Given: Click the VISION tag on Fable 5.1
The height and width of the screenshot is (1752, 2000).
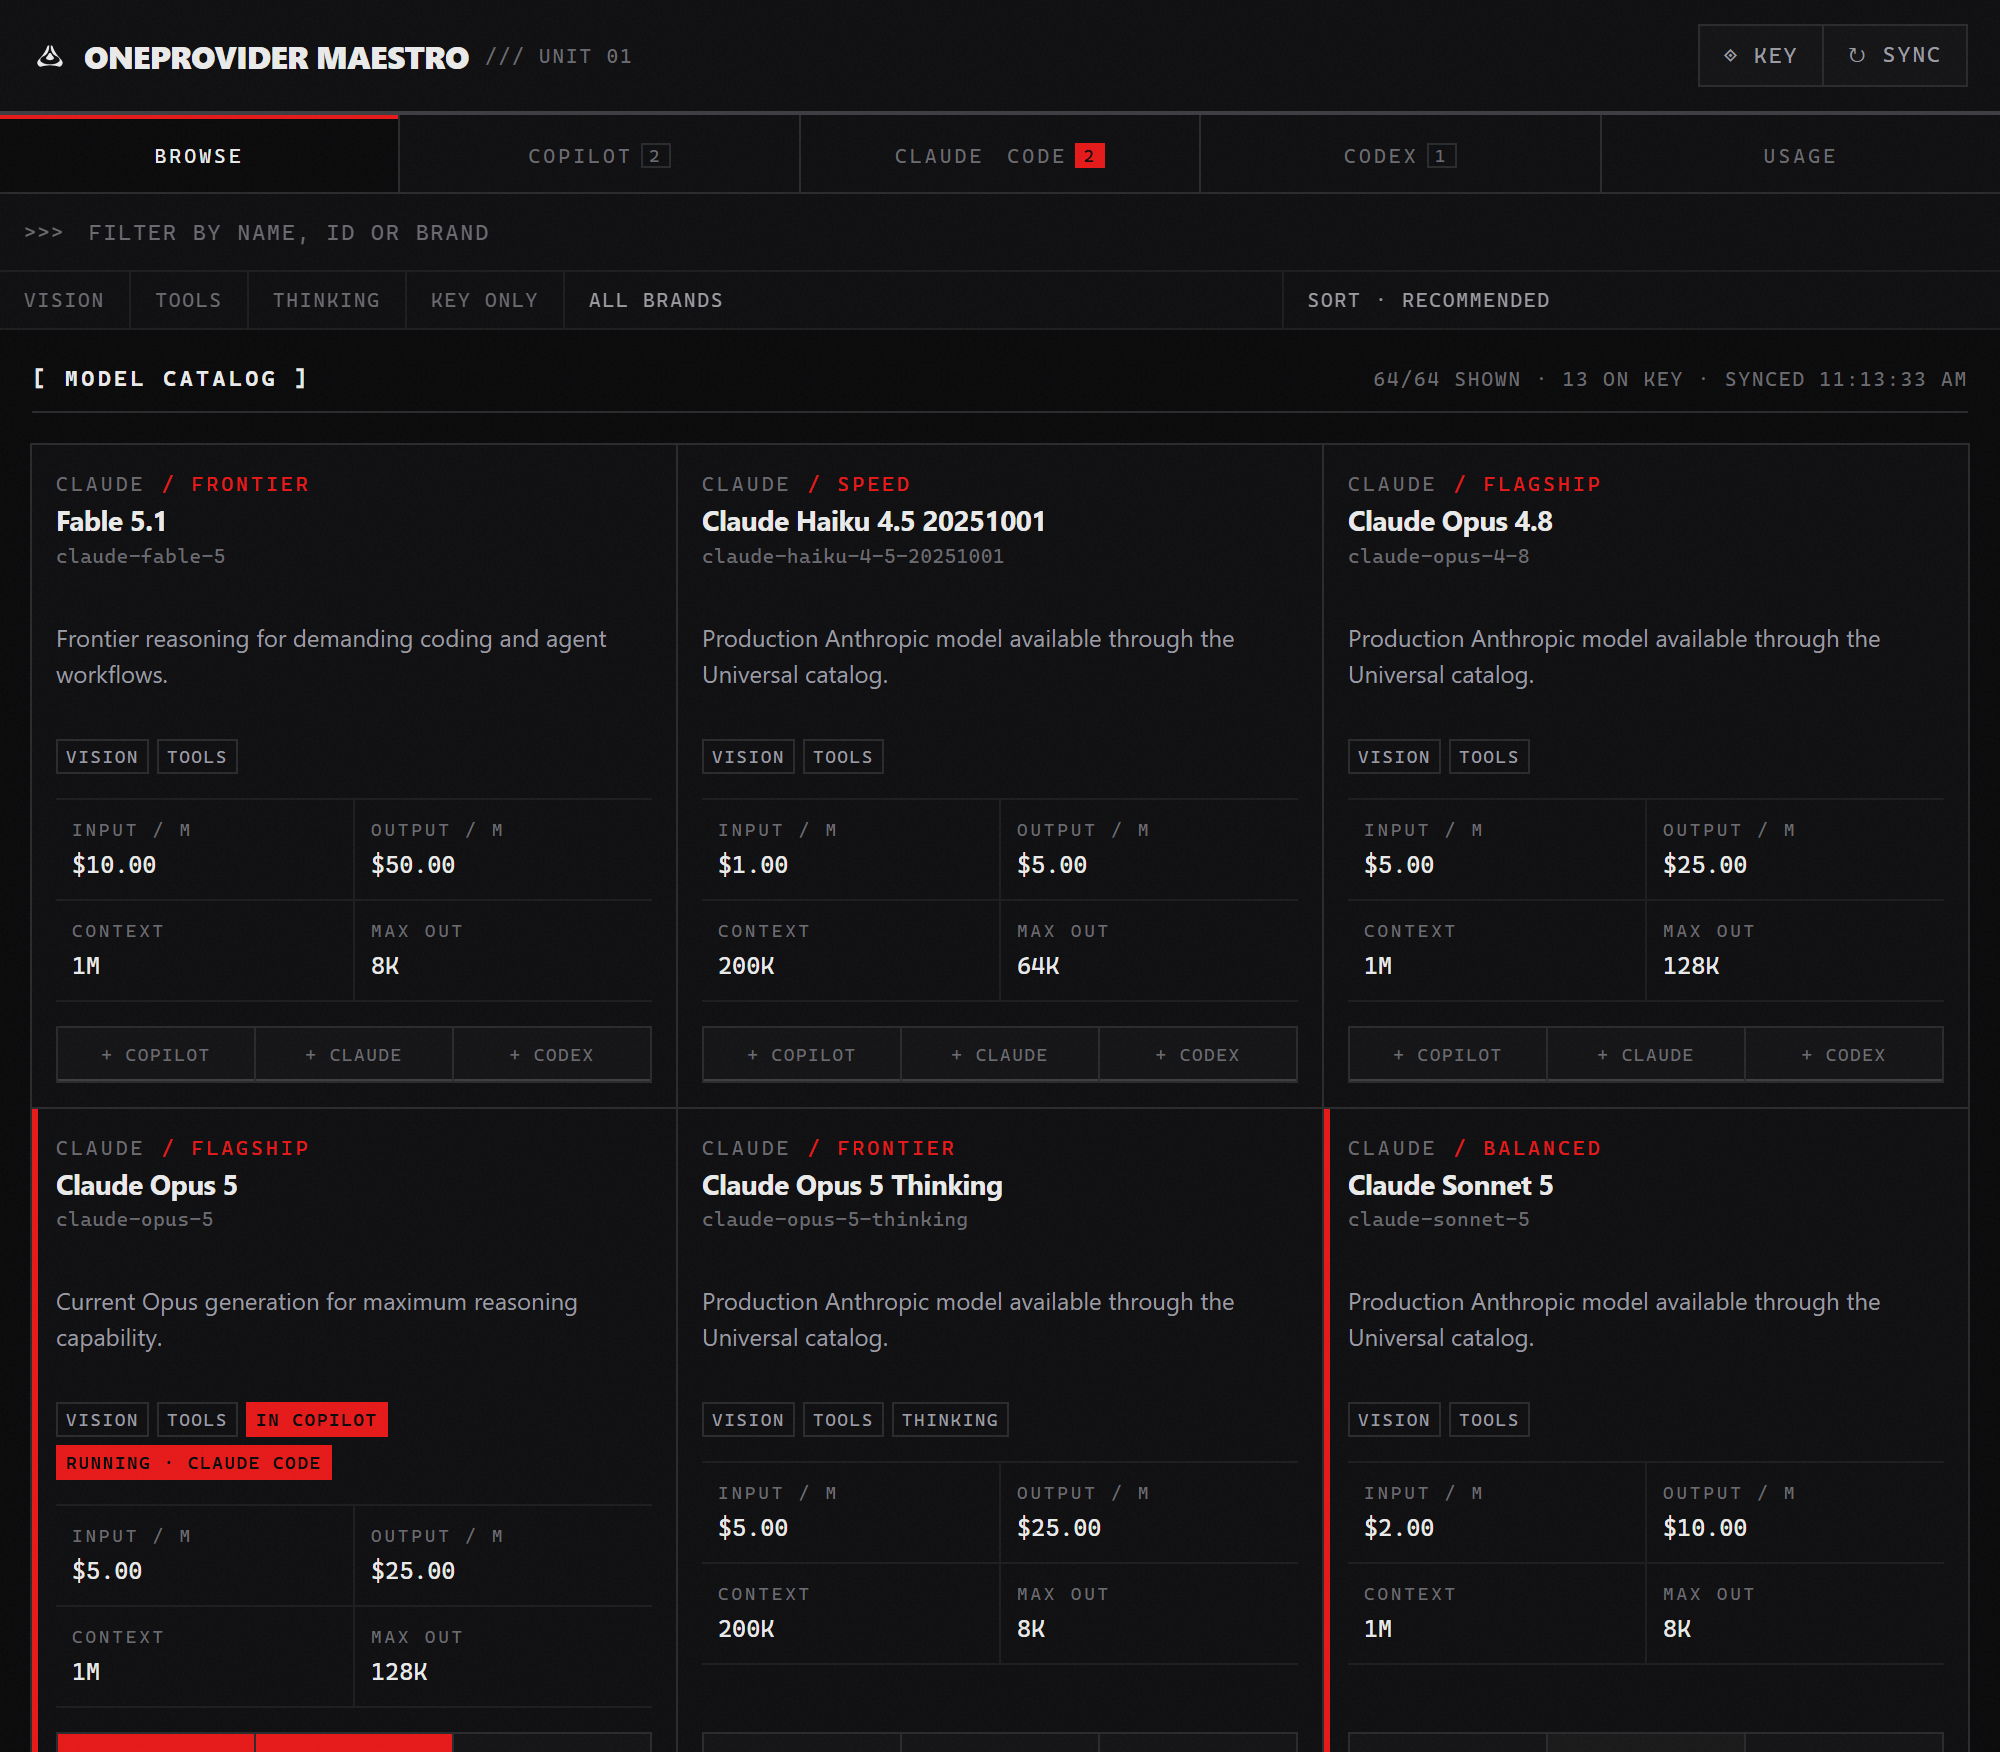Looking at the screenshot, I should coord(102,757).
